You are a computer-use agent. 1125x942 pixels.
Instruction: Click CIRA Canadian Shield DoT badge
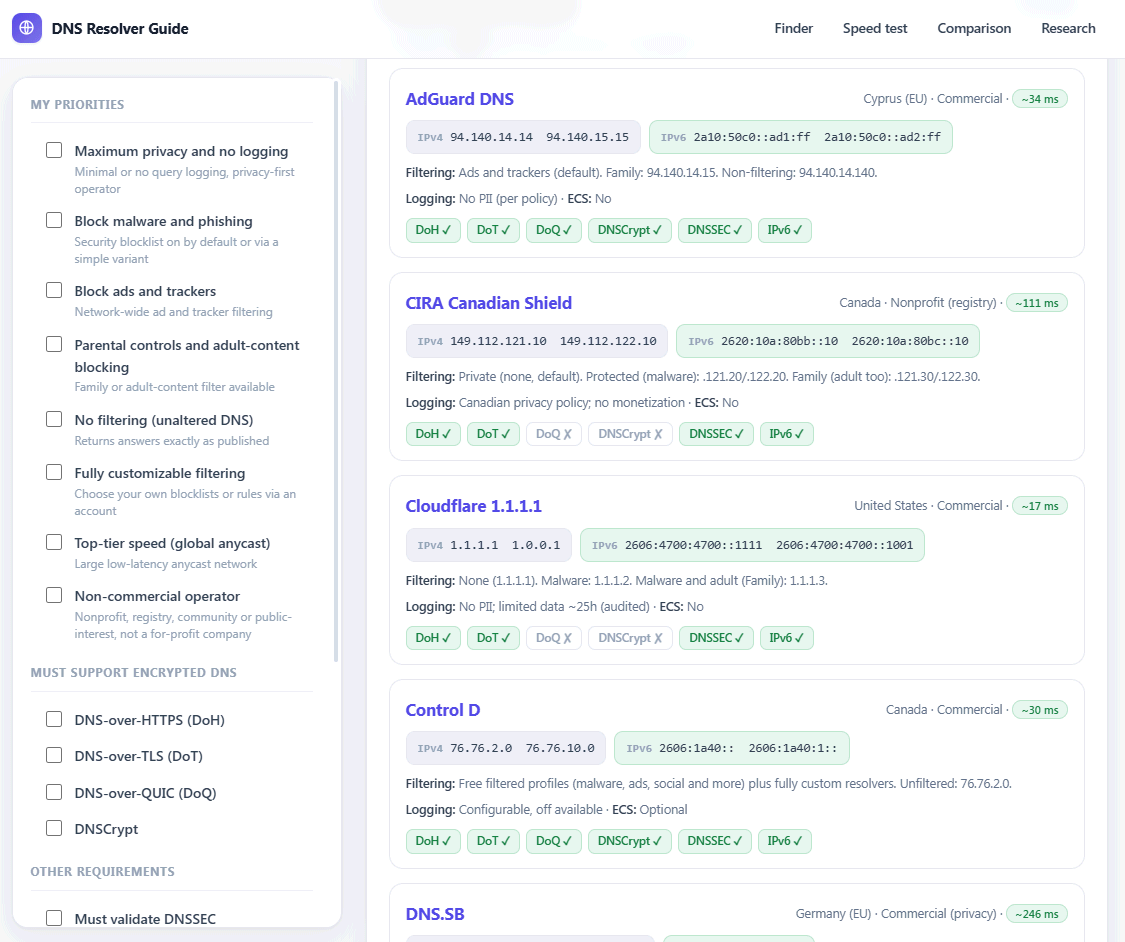tap(493, 434)
